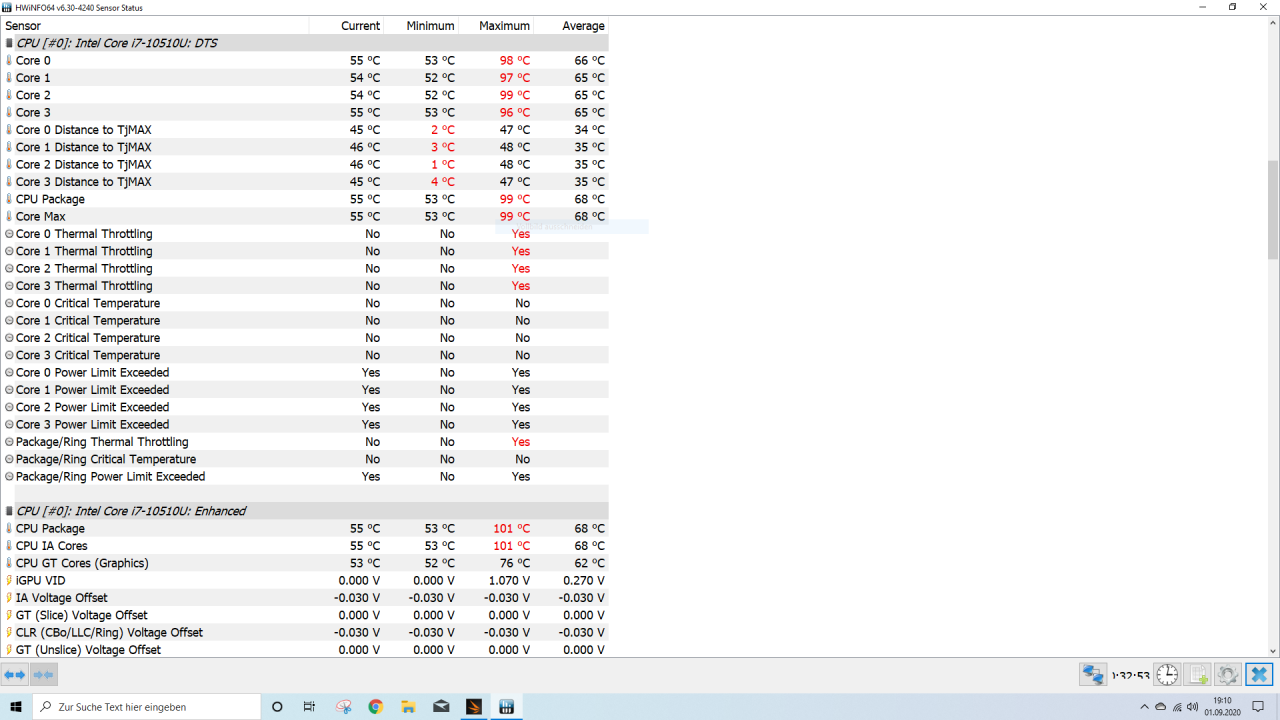Select the GT (Slice) Voltage Offset row
1280x720 pixels.
tap(304, 615)
